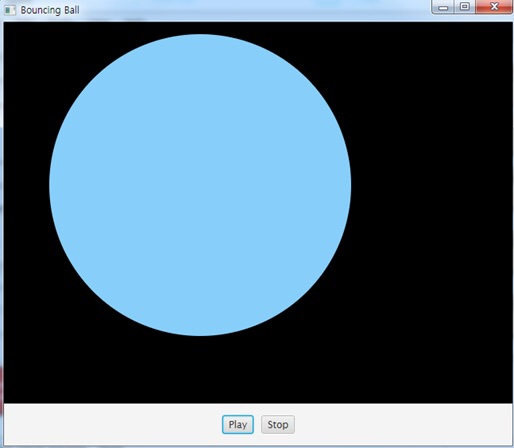
Task: Click the Bouncing Ball window icon
Action: click(10, 10)
